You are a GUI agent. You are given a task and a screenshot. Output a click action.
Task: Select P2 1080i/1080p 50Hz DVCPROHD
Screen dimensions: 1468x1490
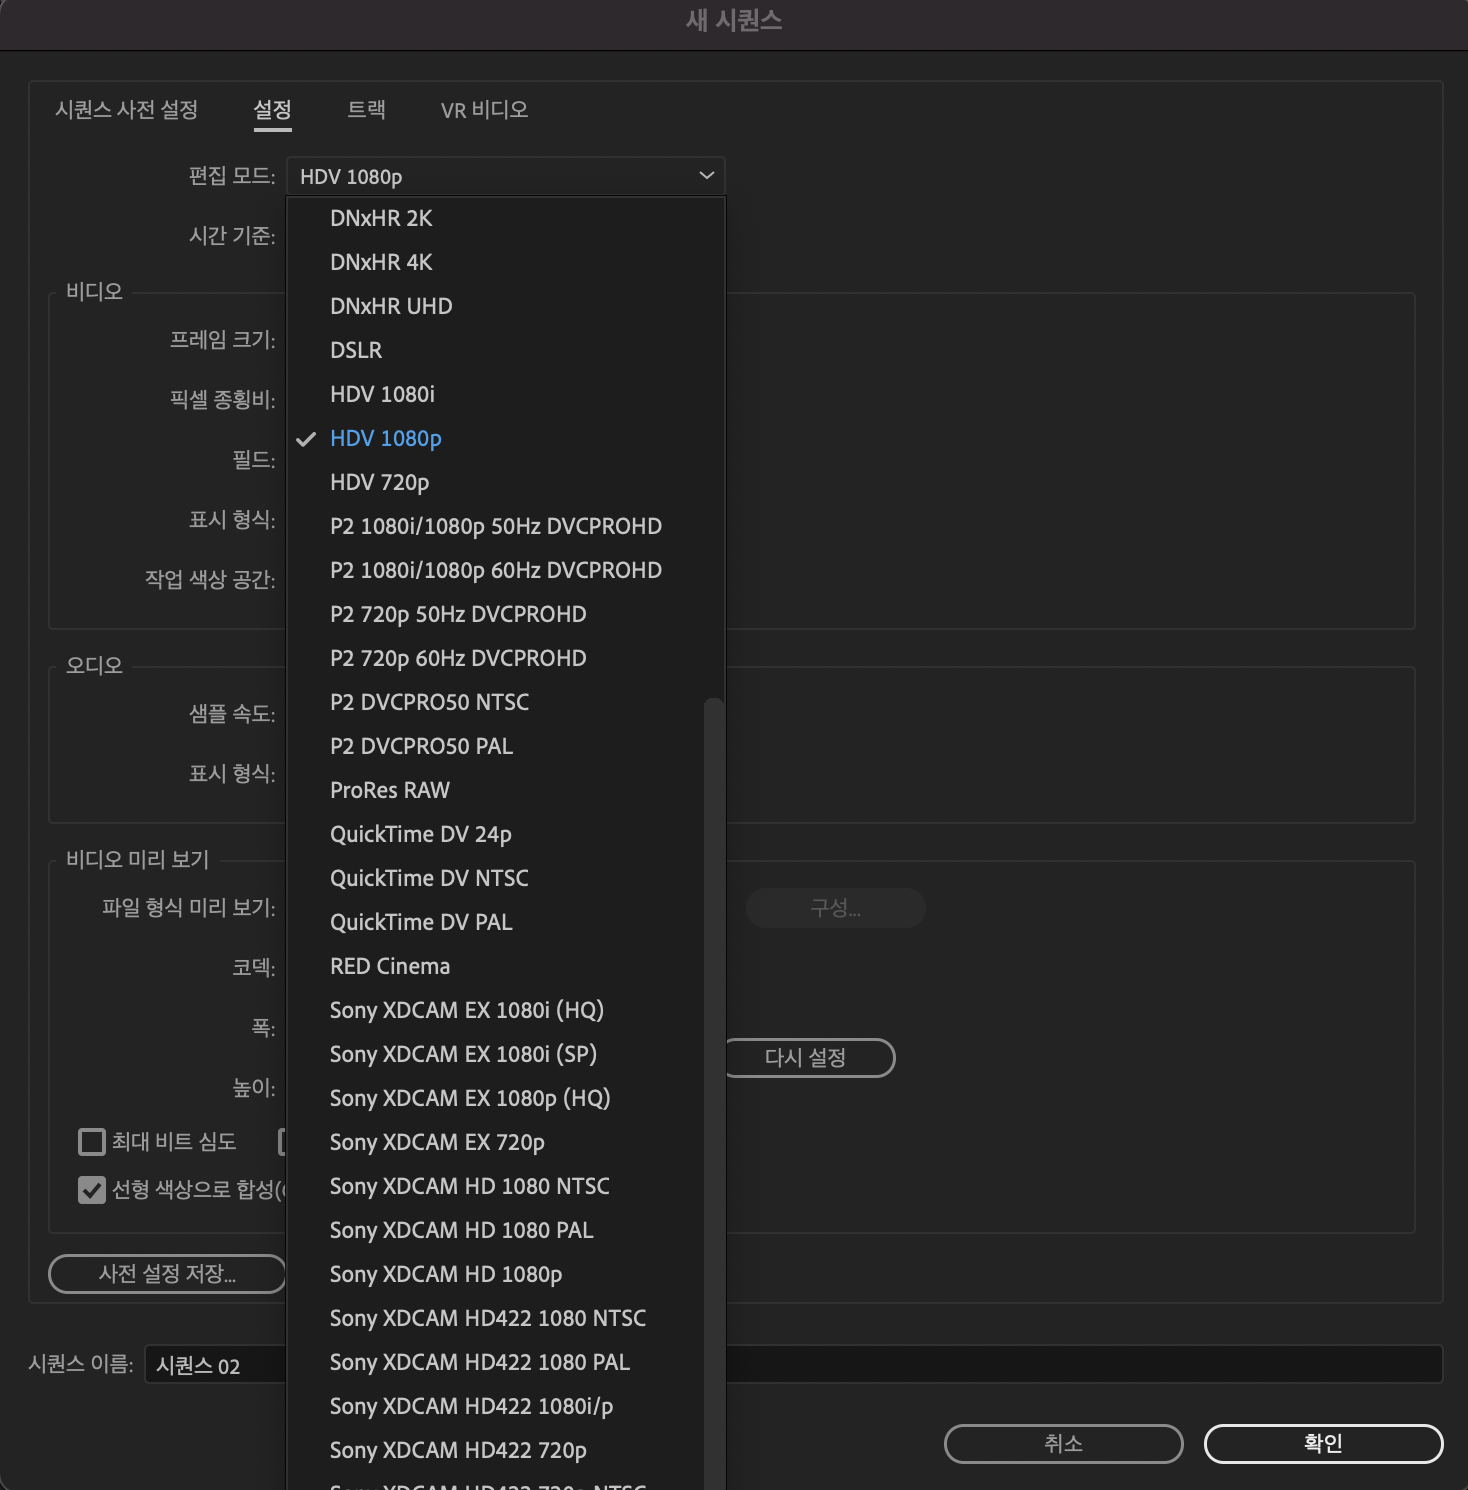point(505,526)
